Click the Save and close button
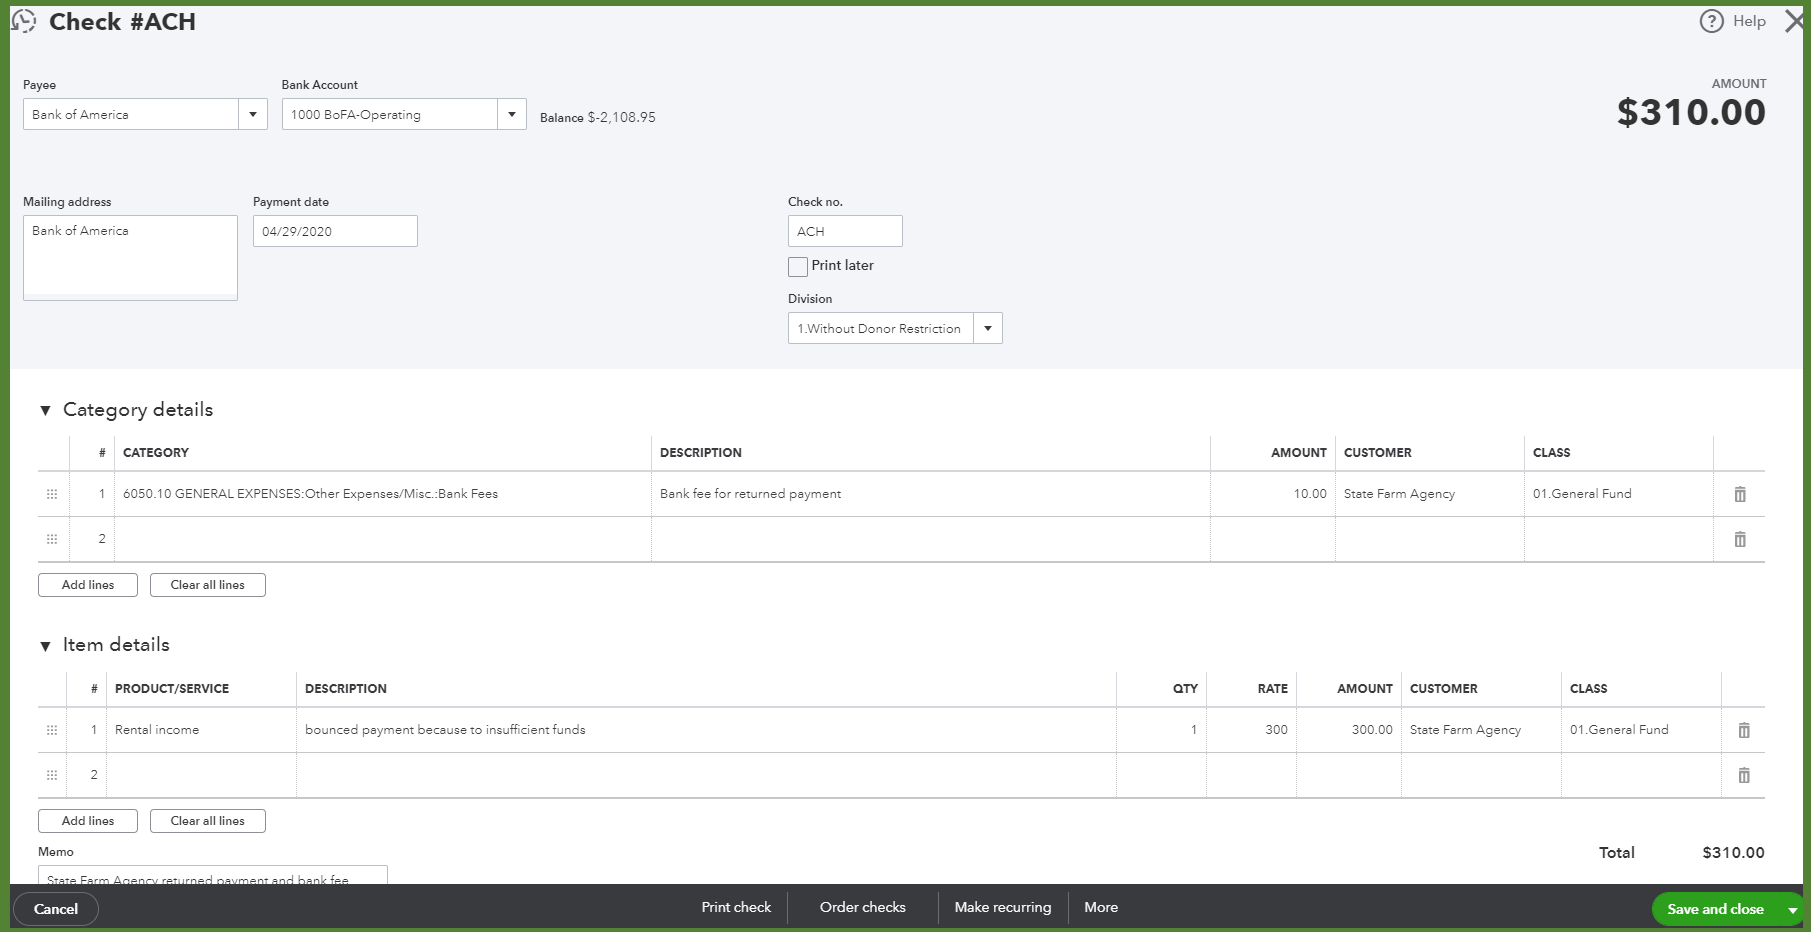1811x932 pixels. [x=1716, y=909]
